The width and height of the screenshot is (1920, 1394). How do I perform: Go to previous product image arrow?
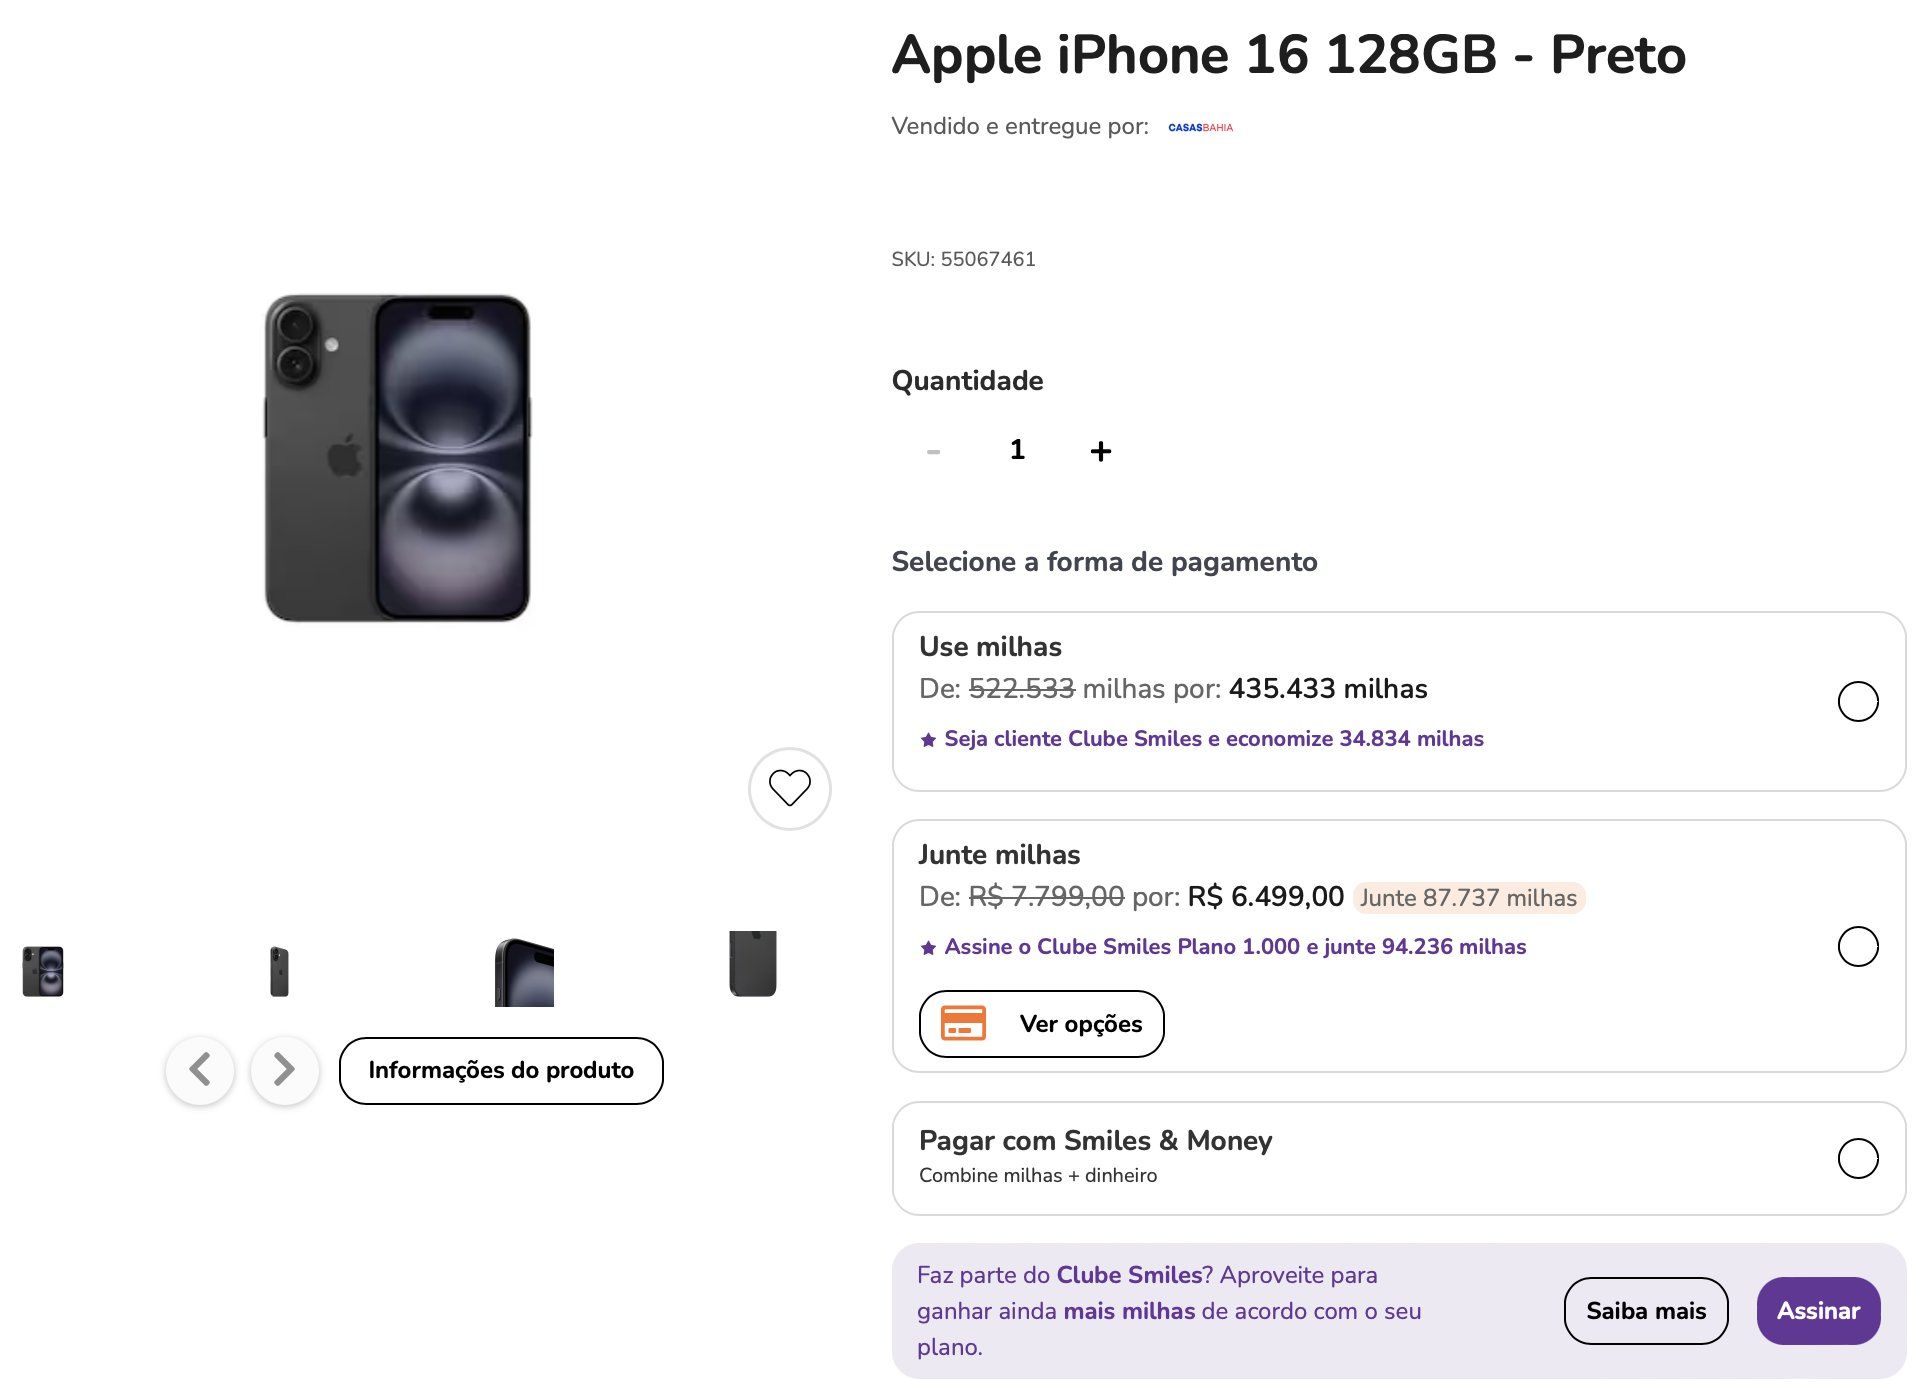(x=200, y=1069)
